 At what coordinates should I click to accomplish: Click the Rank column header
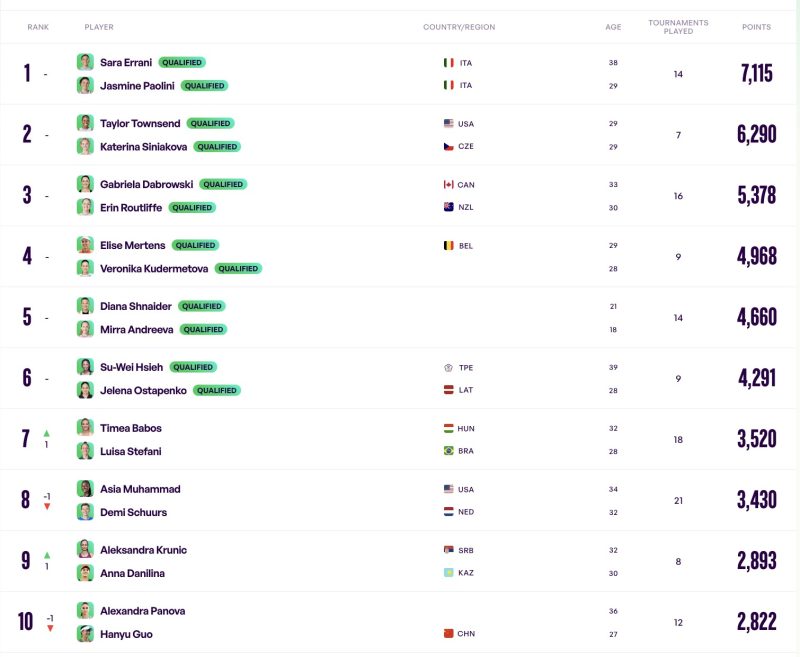tap(38, 27)
